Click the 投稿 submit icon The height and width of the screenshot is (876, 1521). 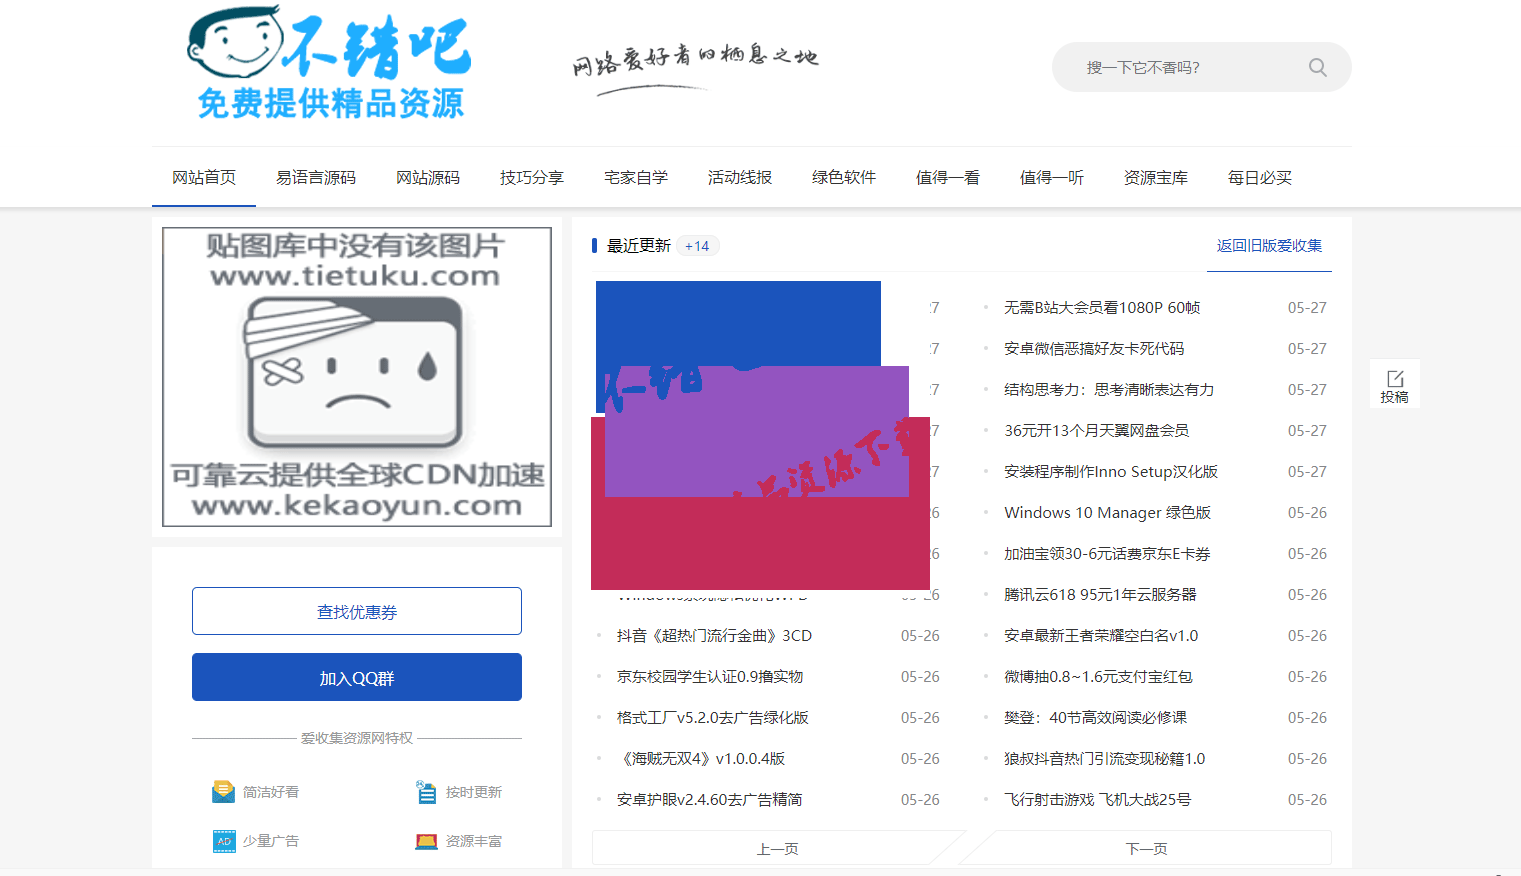pos(1394,385)
